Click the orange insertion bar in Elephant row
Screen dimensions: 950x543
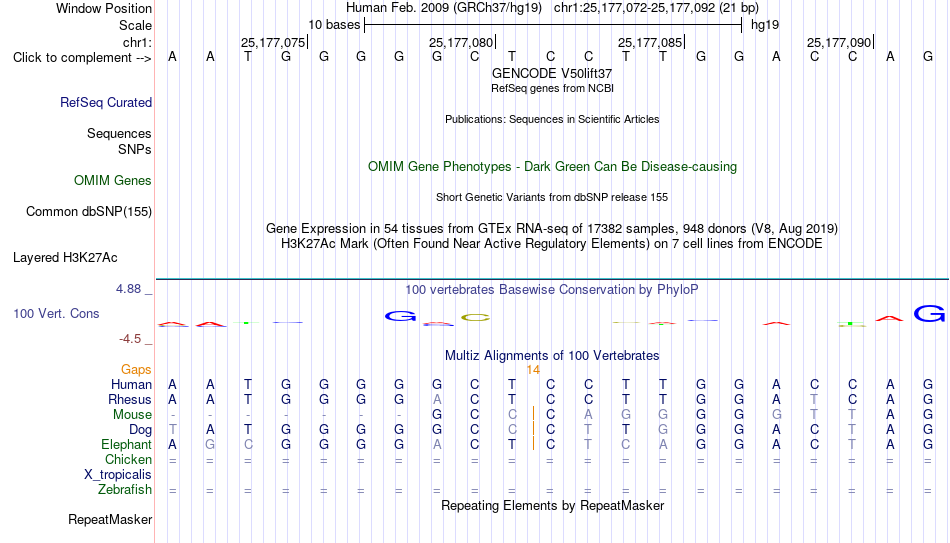pyautogui.click(x=533, y=444)
